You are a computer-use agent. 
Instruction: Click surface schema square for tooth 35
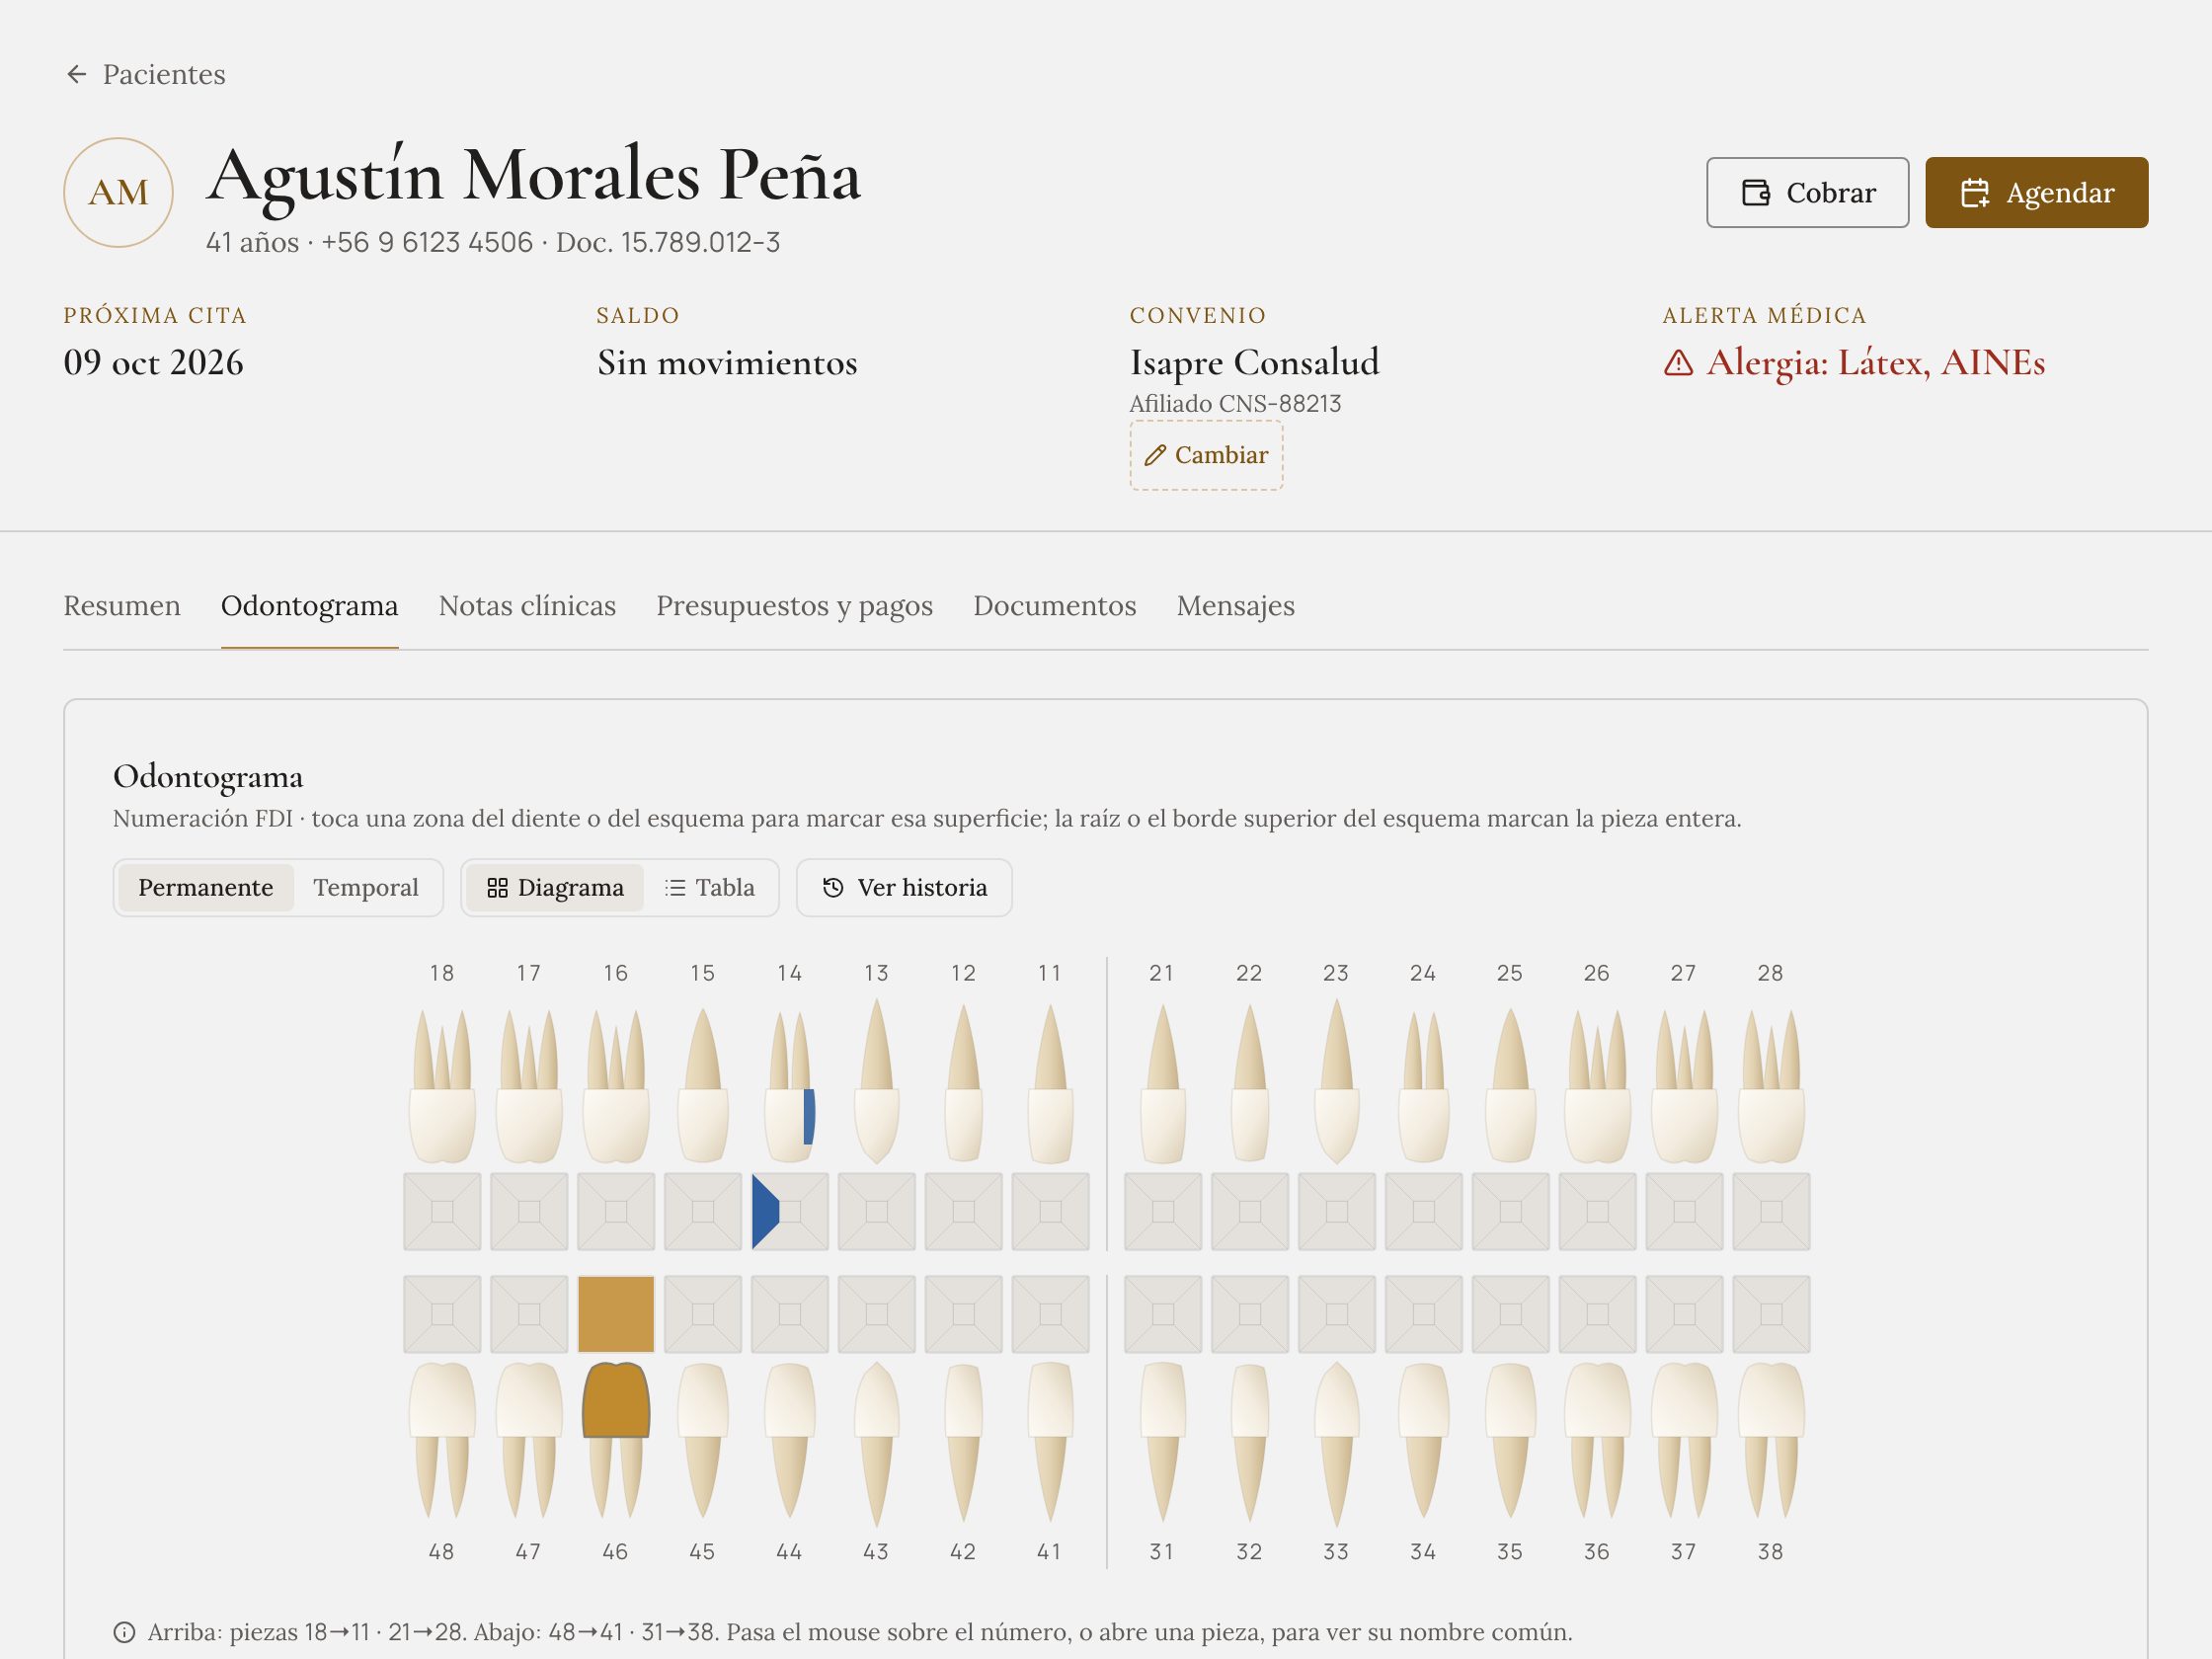(x=1510, y=1314)
